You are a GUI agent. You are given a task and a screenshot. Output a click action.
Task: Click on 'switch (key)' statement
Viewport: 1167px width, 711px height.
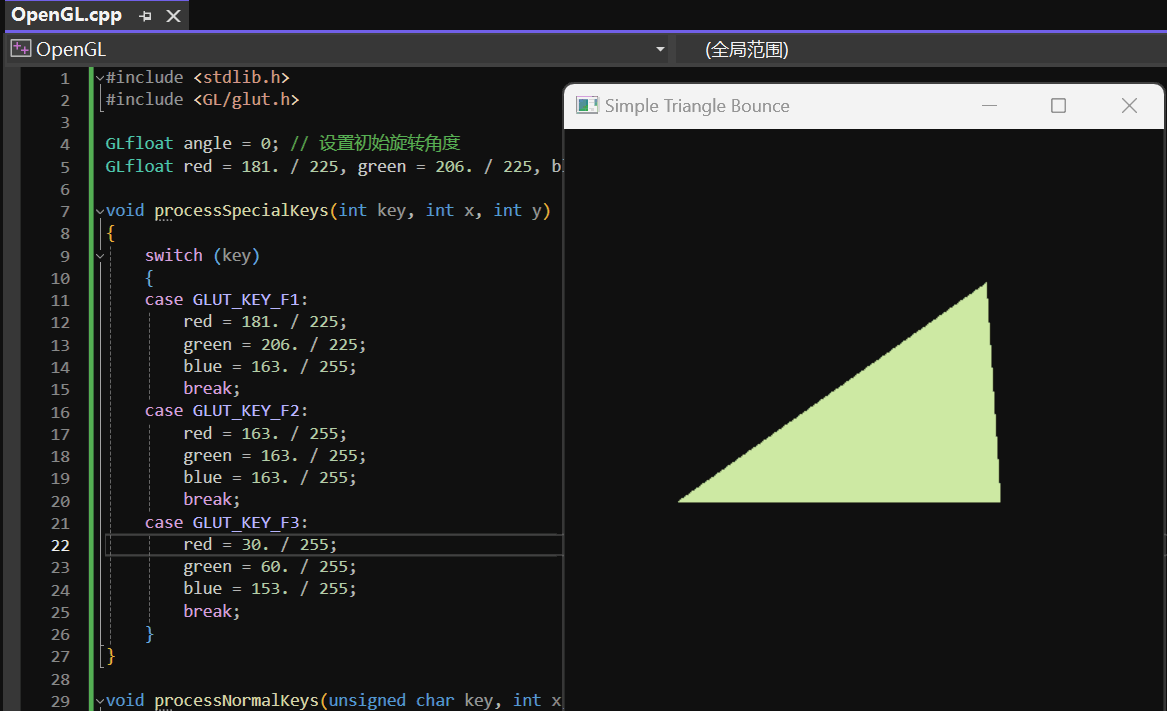[202, 255]
